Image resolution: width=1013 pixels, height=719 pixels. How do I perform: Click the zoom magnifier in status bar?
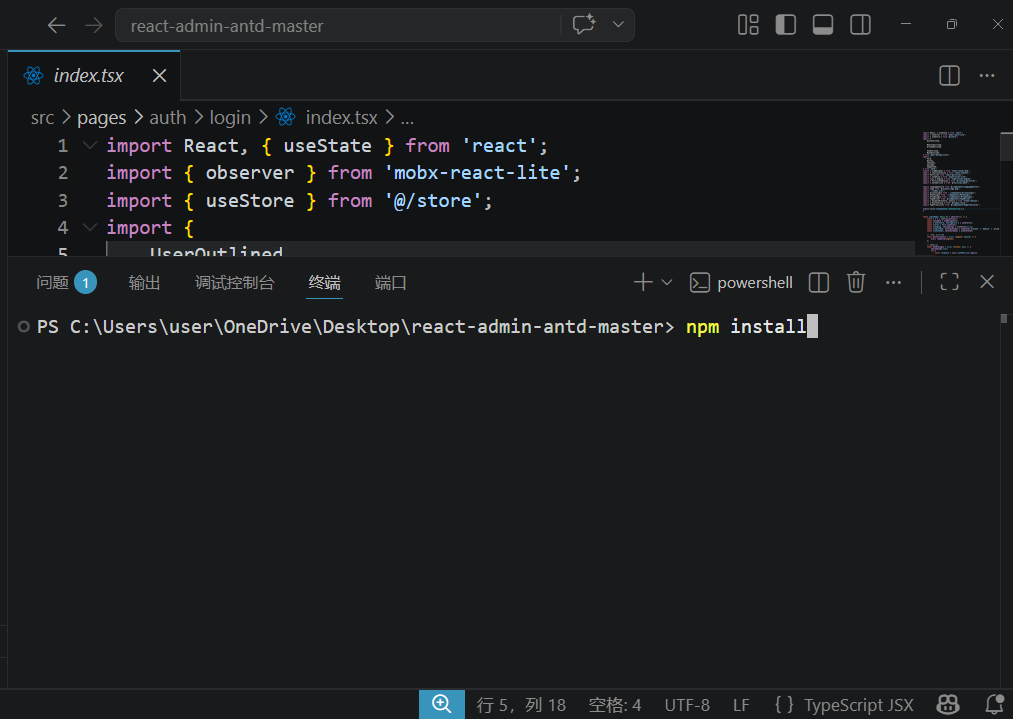[441, 704]
